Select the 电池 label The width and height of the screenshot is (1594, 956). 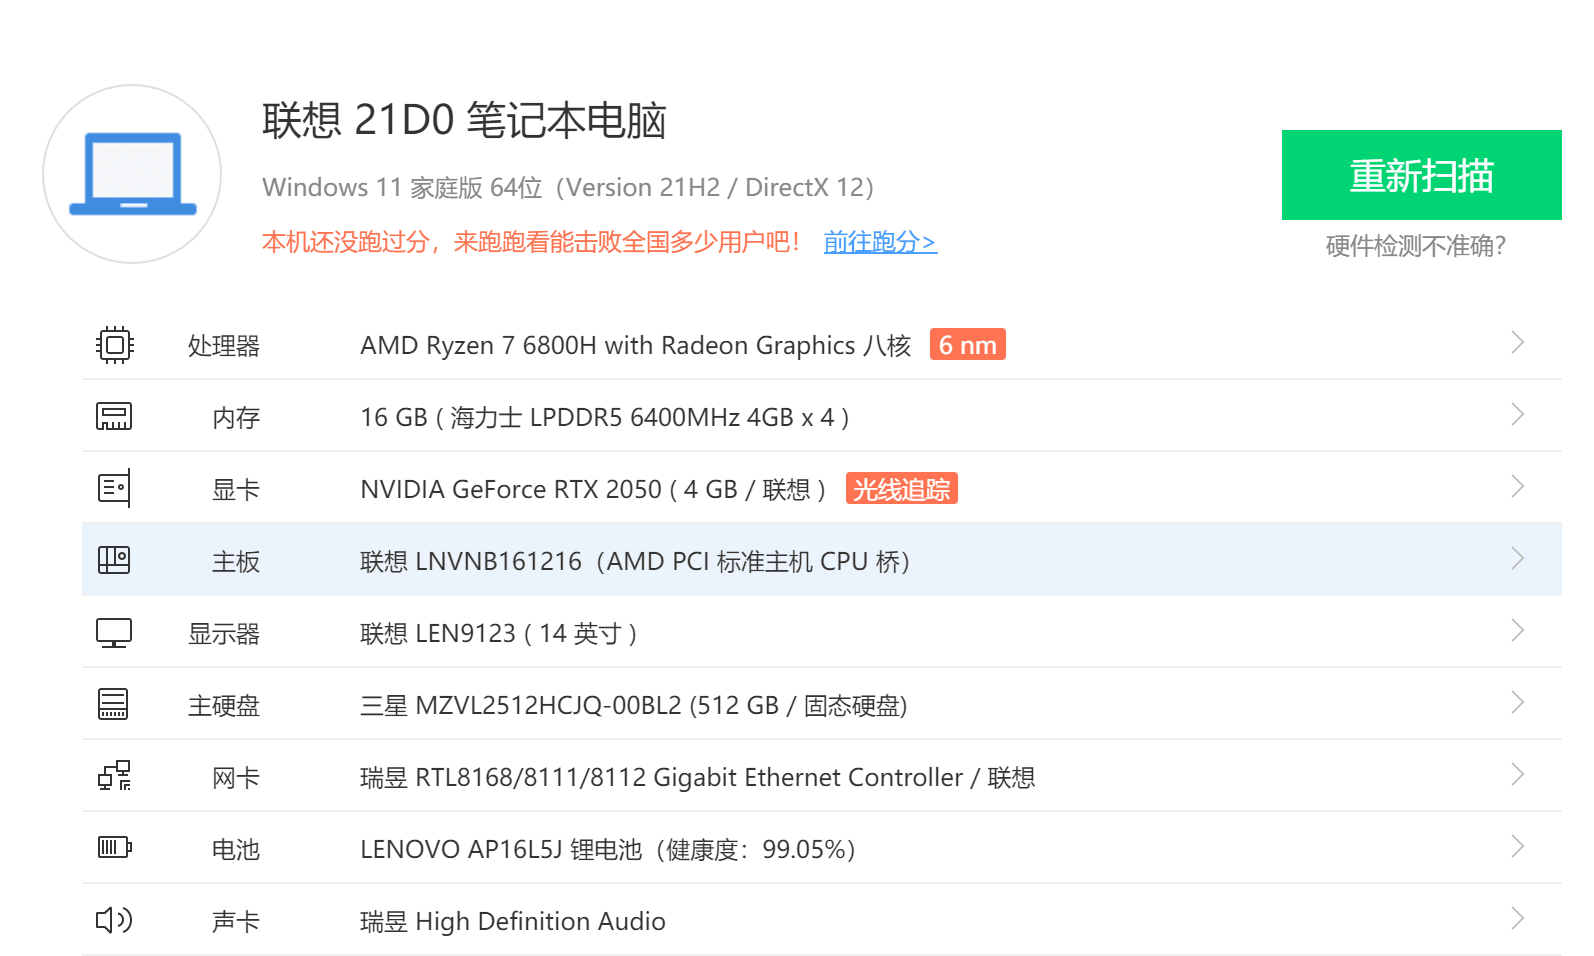pos(236,850)
